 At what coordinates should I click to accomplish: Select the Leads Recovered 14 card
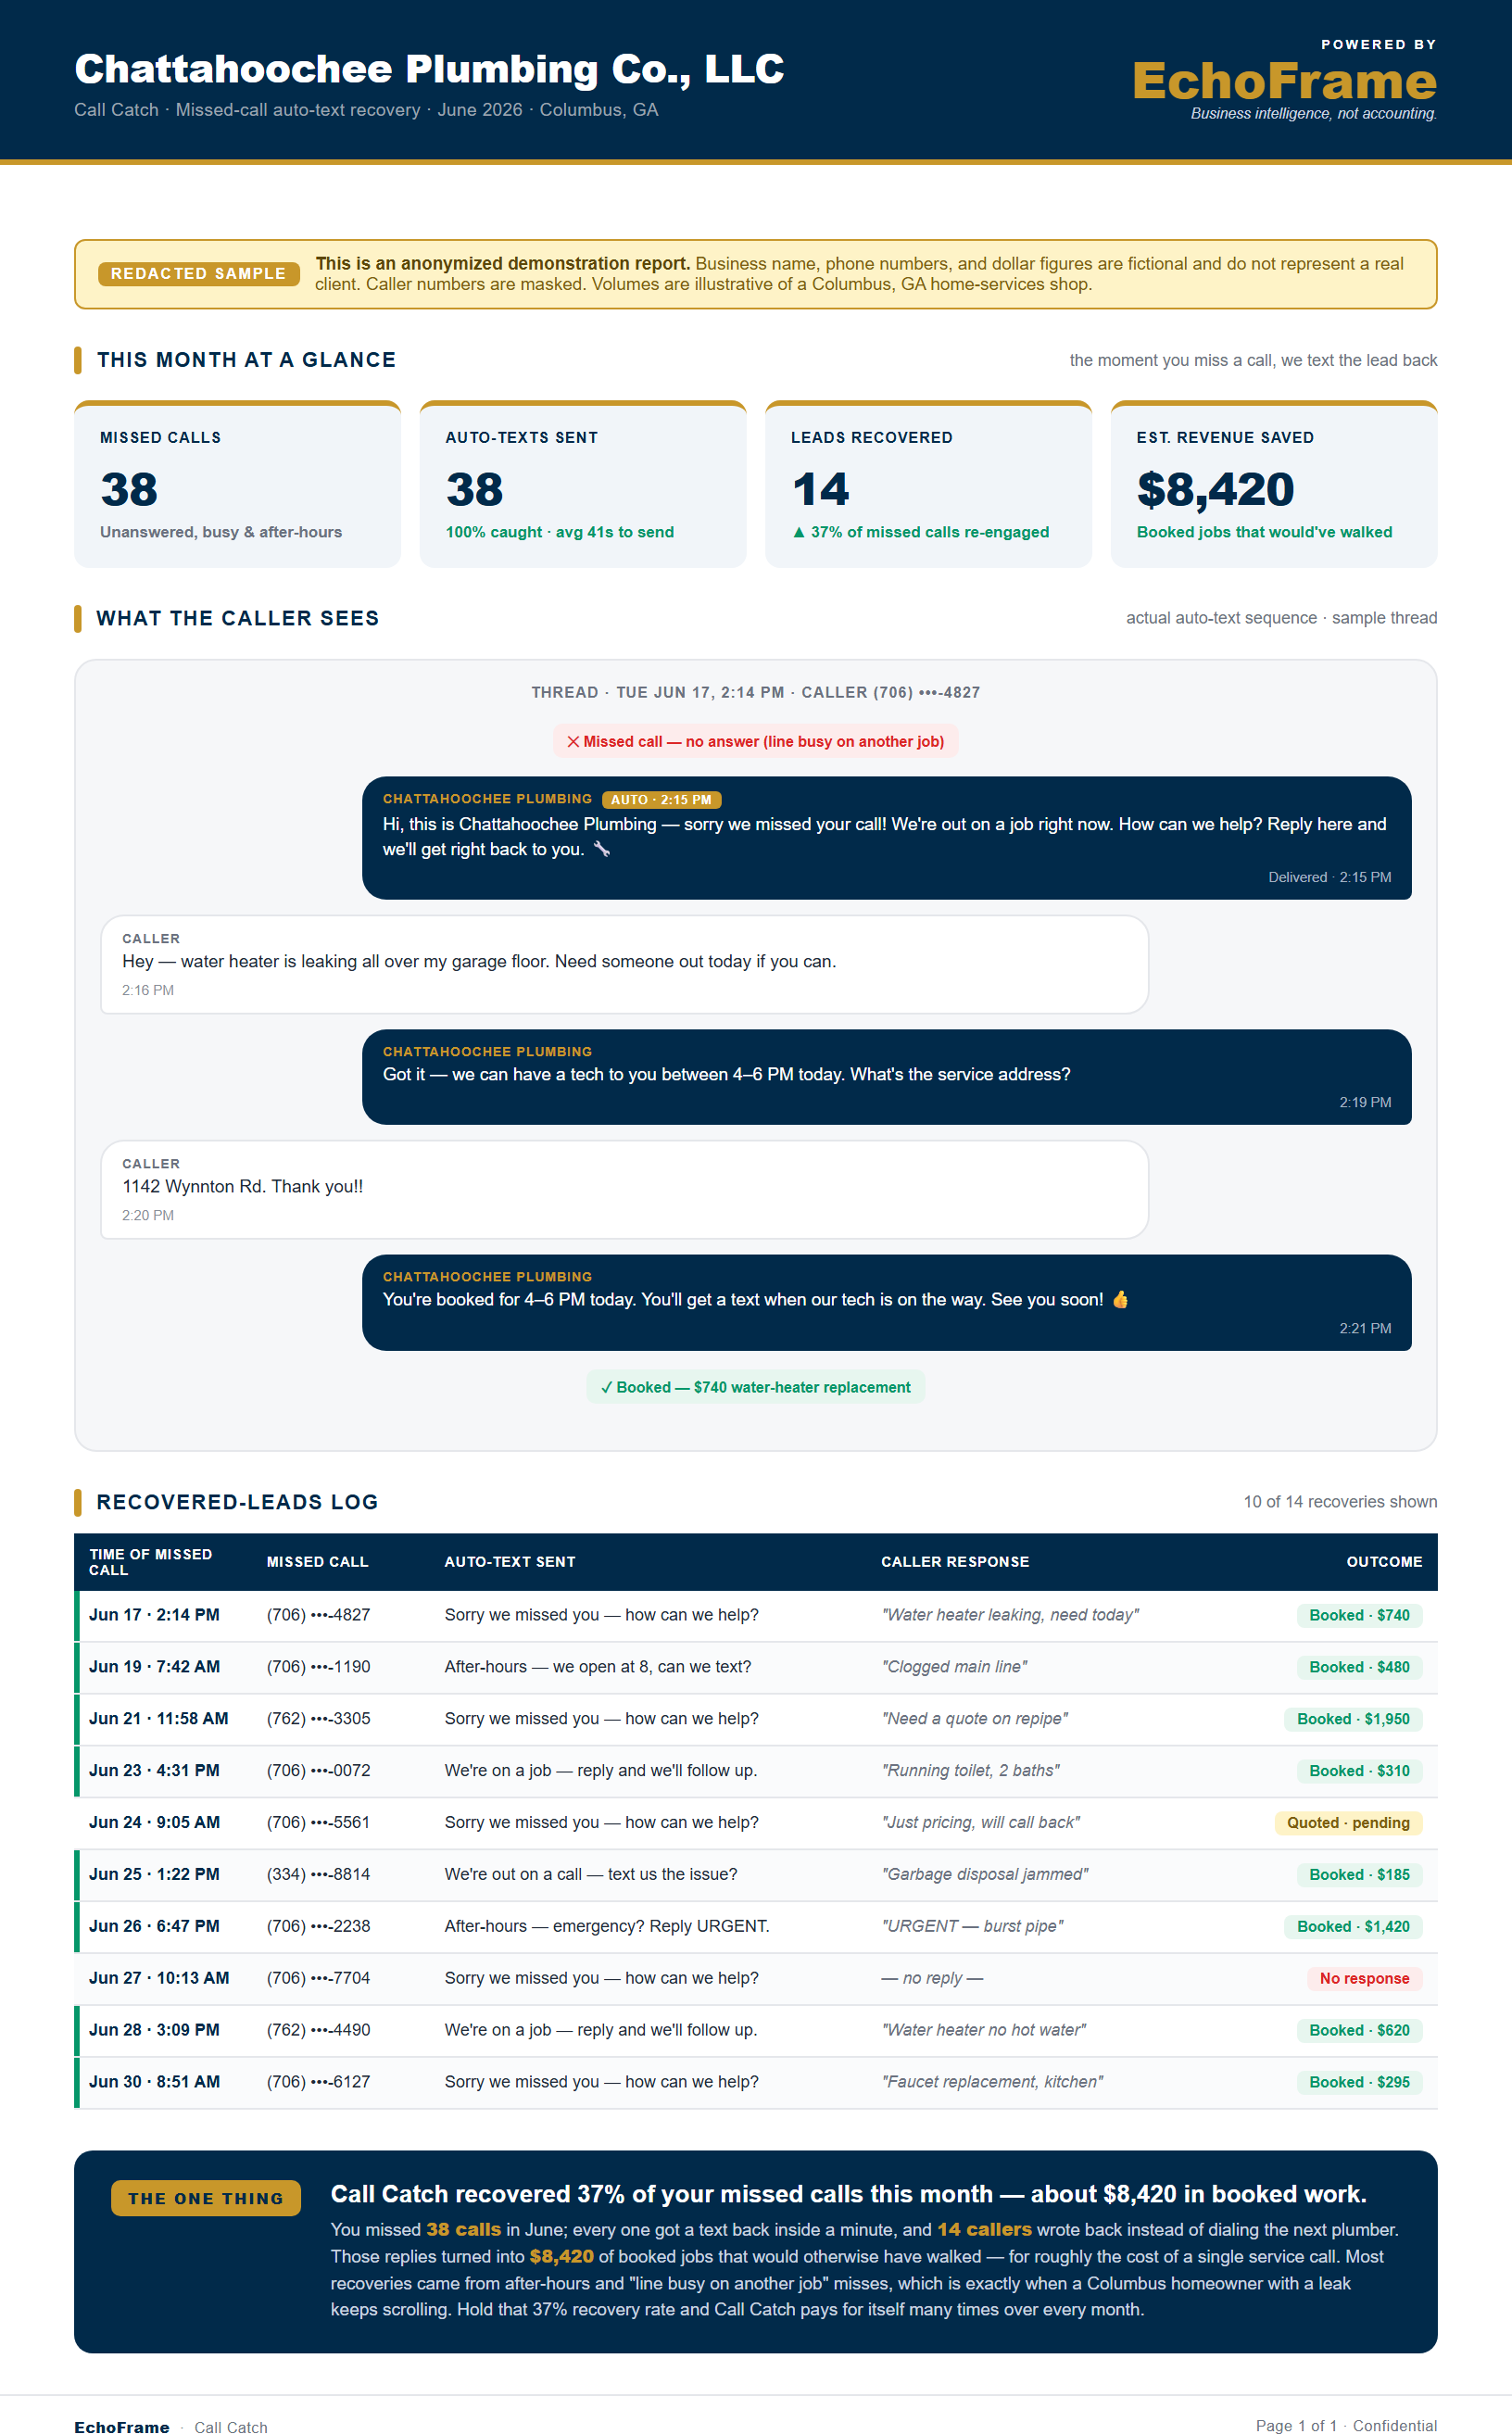coord(928,485)
